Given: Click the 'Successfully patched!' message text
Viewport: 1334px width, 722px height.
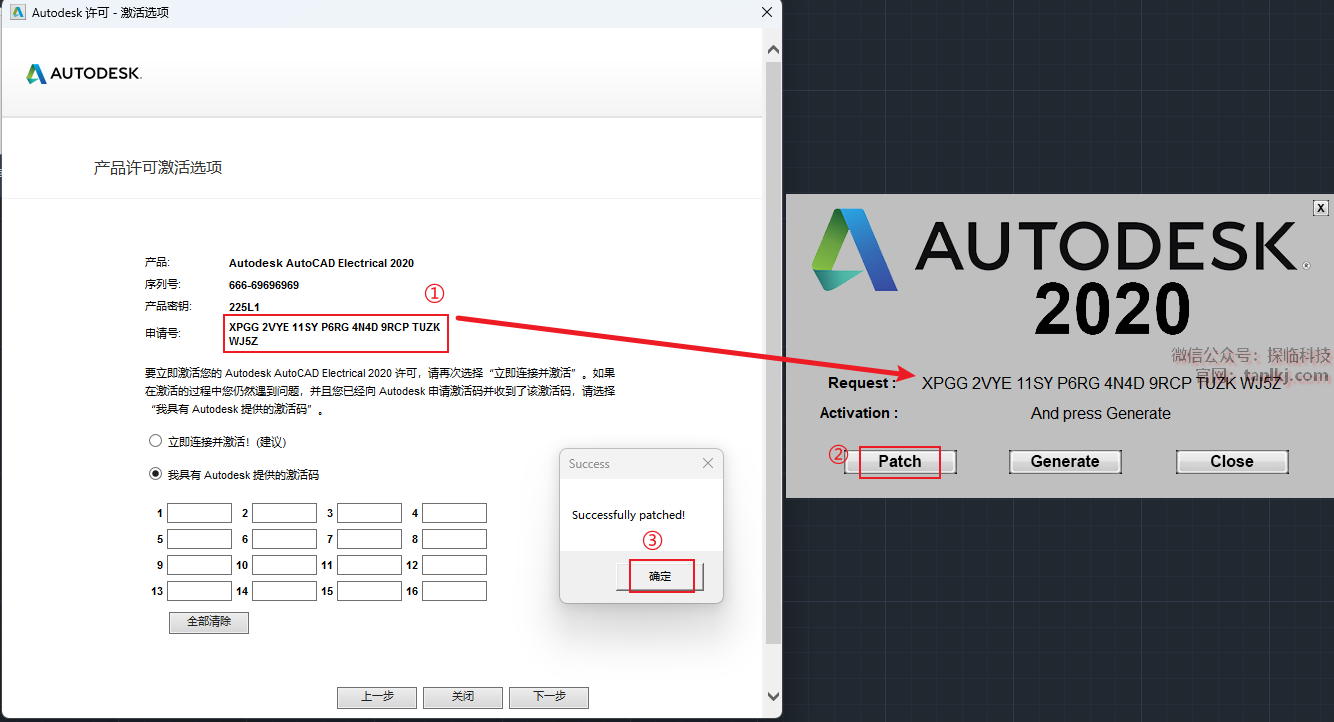Looking at the screenshot, I should pyautogui.click(x=628, y=515).
